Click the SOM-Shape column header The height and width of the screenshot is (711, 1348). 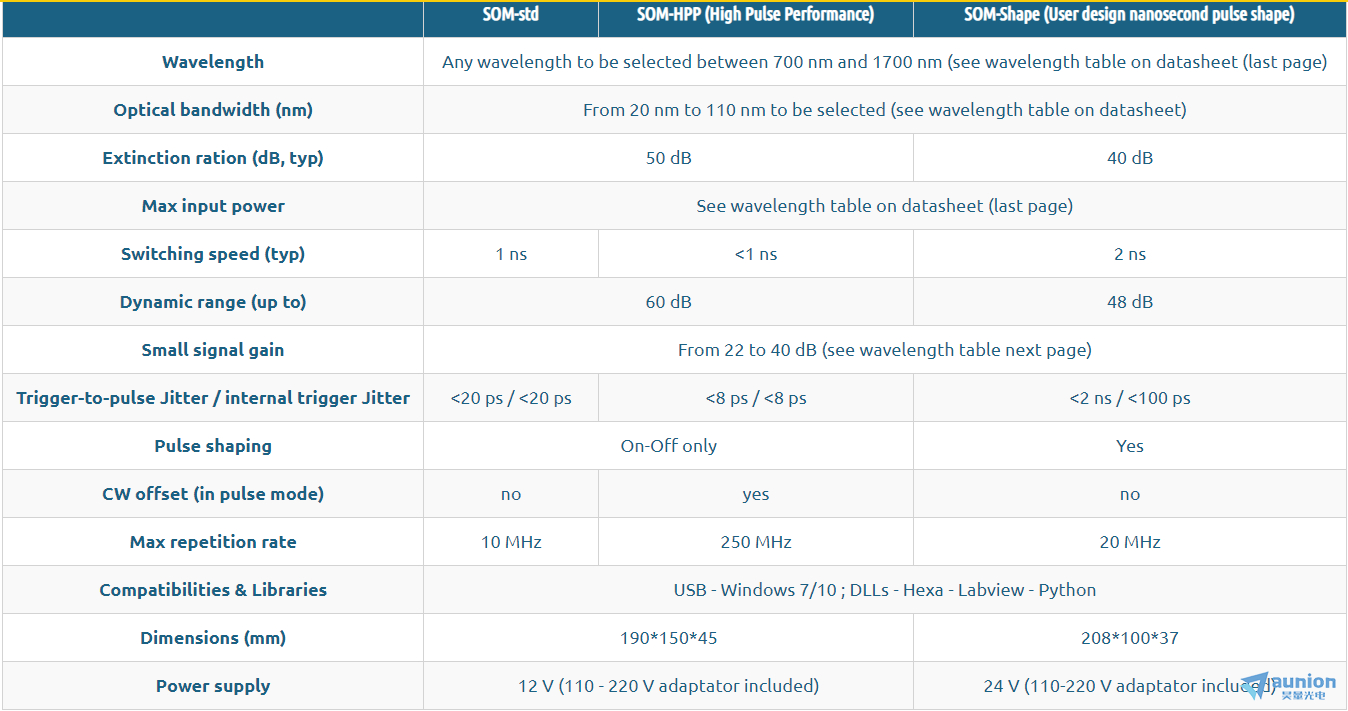pos(1129,14)
